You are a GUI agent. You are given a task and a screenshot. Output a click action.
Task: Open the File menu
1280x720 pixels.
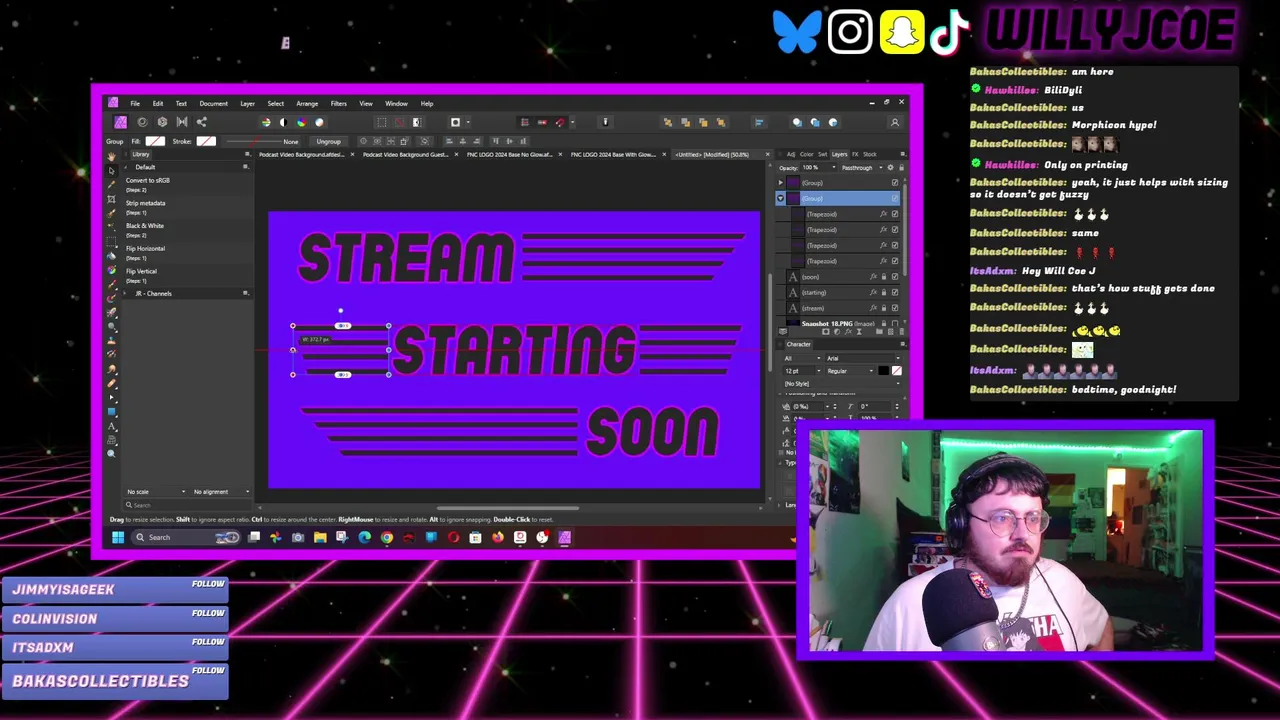tap(135, 103)
